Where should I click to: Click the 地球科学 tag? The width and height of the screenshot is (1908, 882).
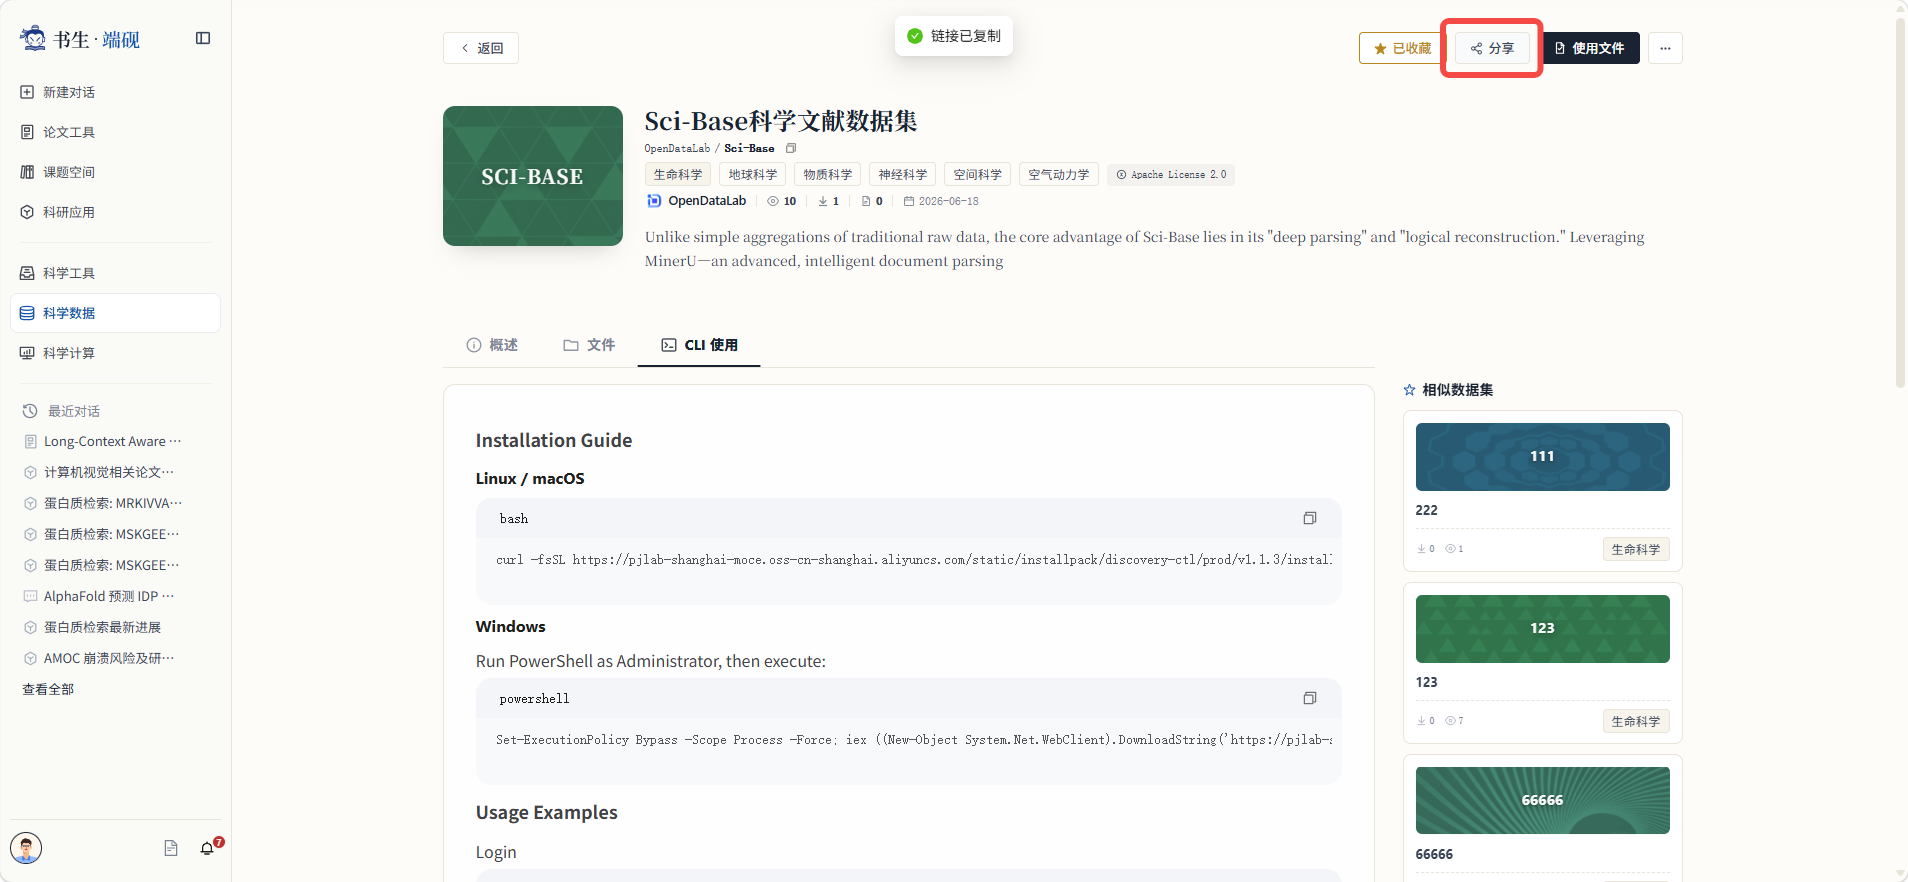(x=753, y=174)
